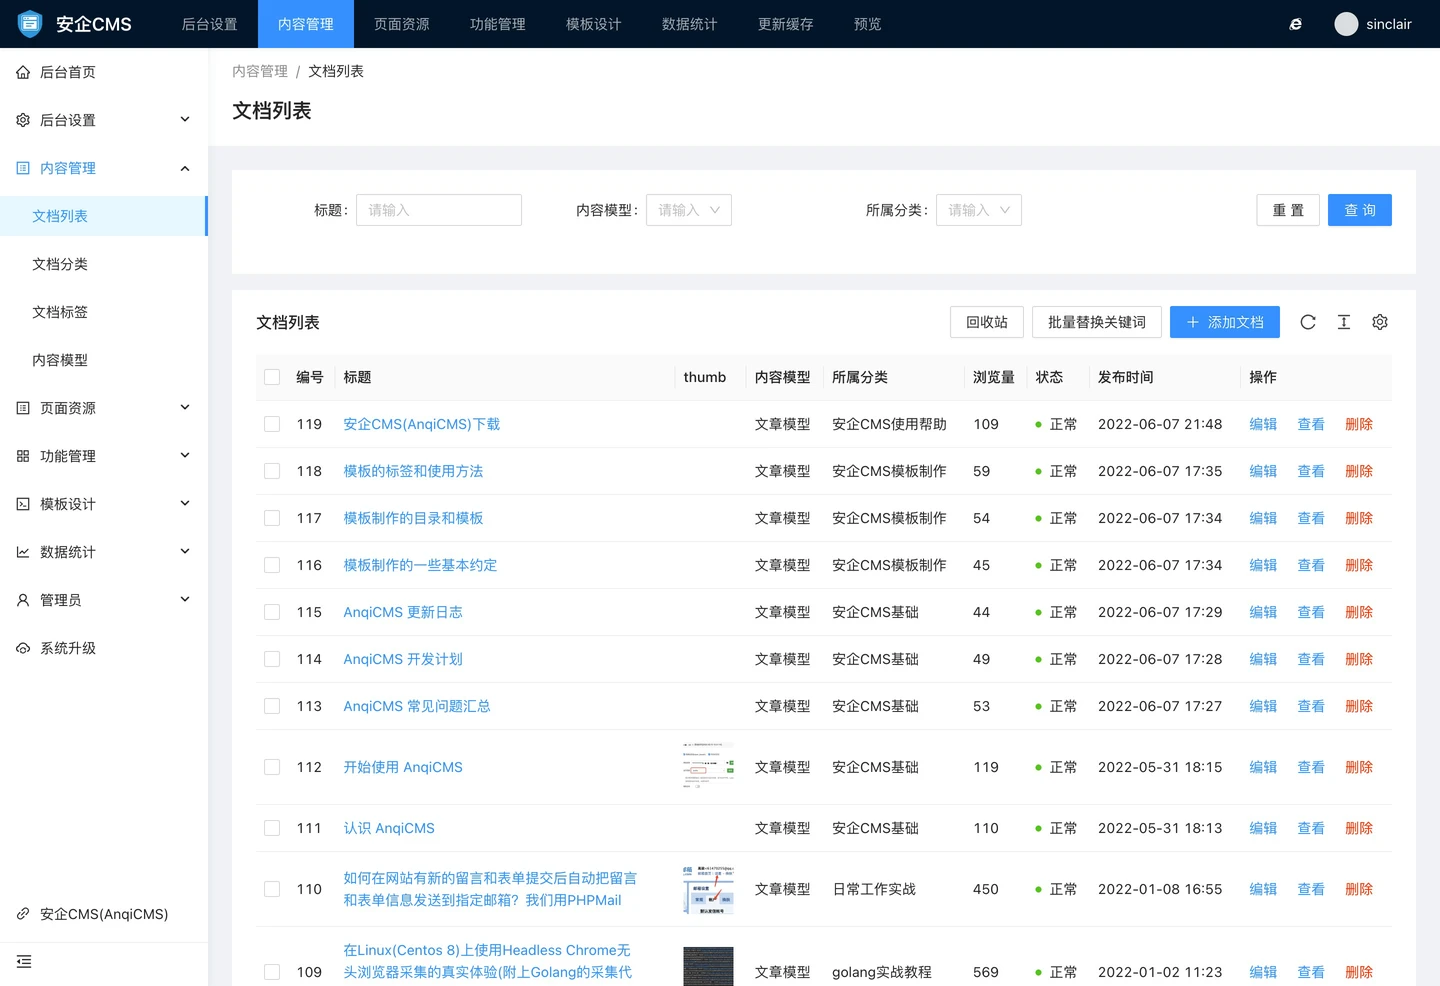Image resolution: width=1440 pixels, height=986 pixels.
Task: Click thumbnail image of document 110
Action: [708, 889]
